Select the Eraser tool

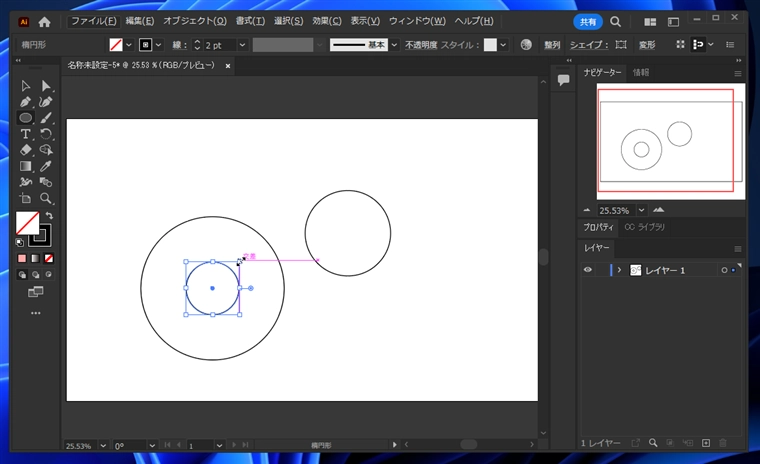click(25, 150)
